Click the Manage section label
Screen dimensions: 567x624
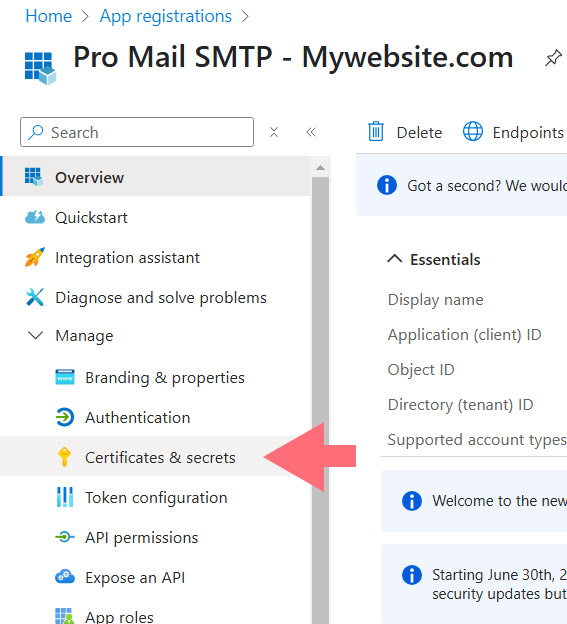(x=84, y=336)
